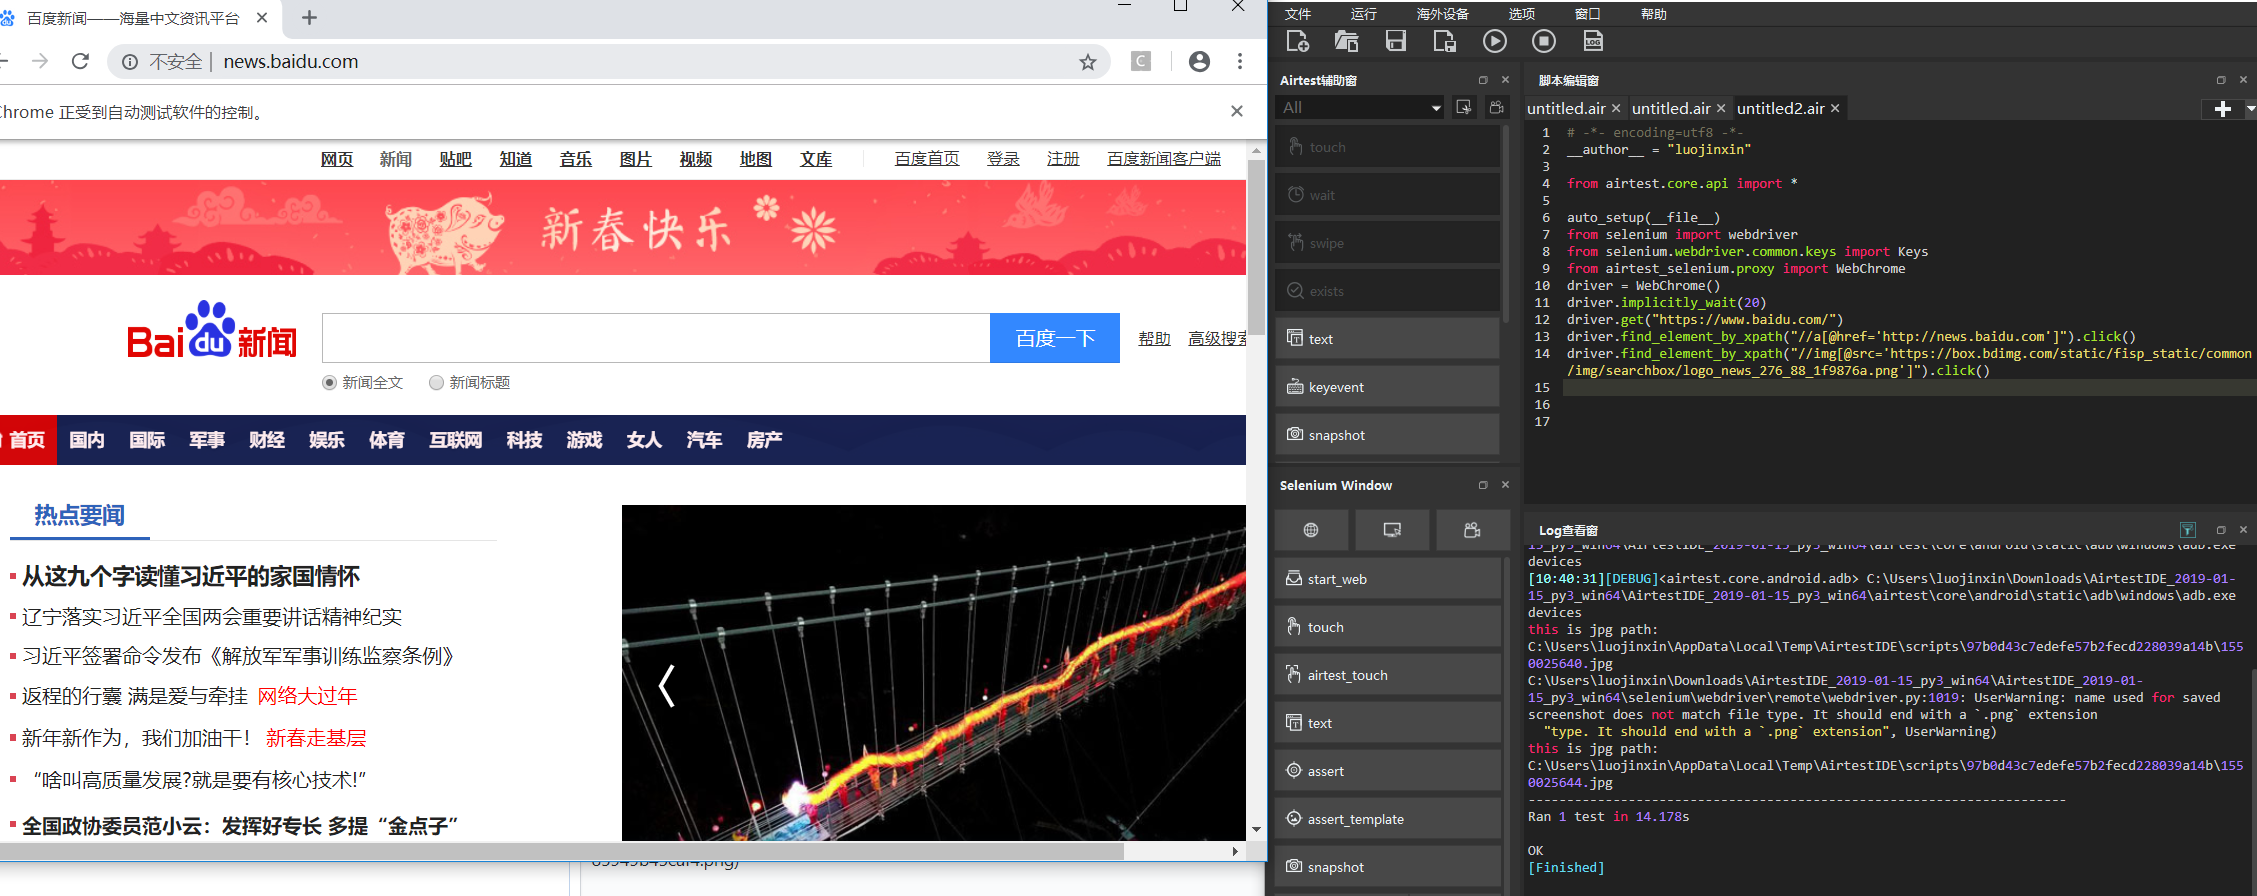Open the 运行 menu
Image resolution: width=2257 pixels, height=896 pixels.
1364,14
